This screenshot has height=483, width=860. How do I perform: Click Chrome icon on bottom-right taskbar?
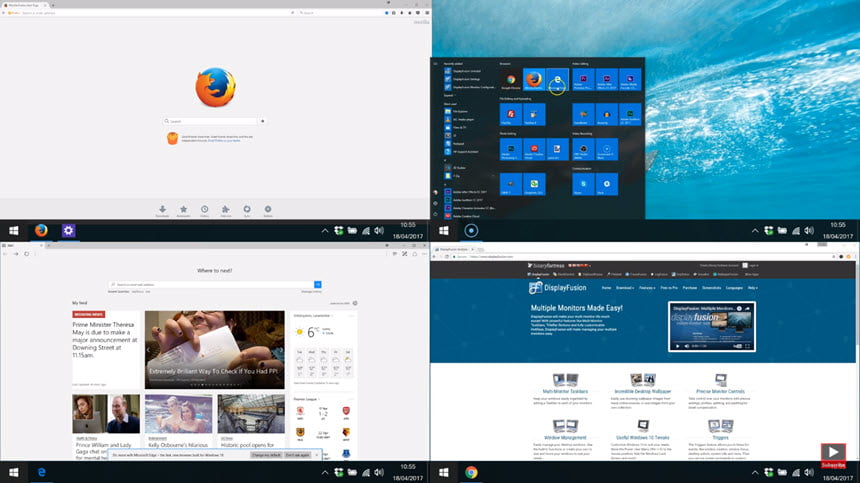click(x=471, y=472)
